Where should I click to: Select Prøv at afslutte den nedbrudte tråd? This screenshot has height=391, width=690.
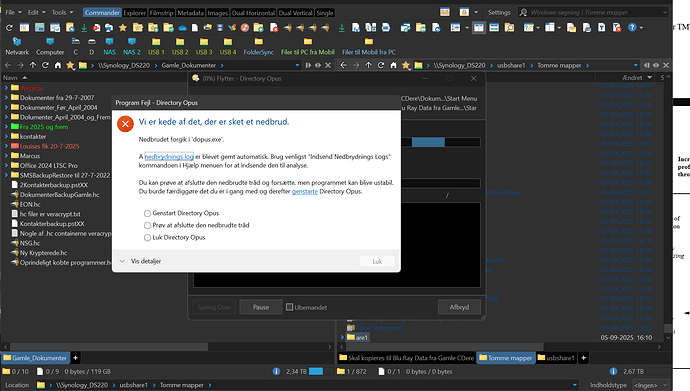pyautogui.click(x=147, y=225)
